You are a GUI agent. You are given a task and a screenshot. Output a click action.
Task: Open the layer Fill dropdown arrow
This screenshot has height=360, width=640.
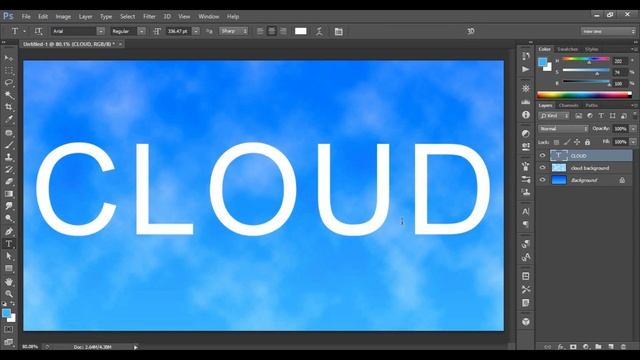[633, 142]
